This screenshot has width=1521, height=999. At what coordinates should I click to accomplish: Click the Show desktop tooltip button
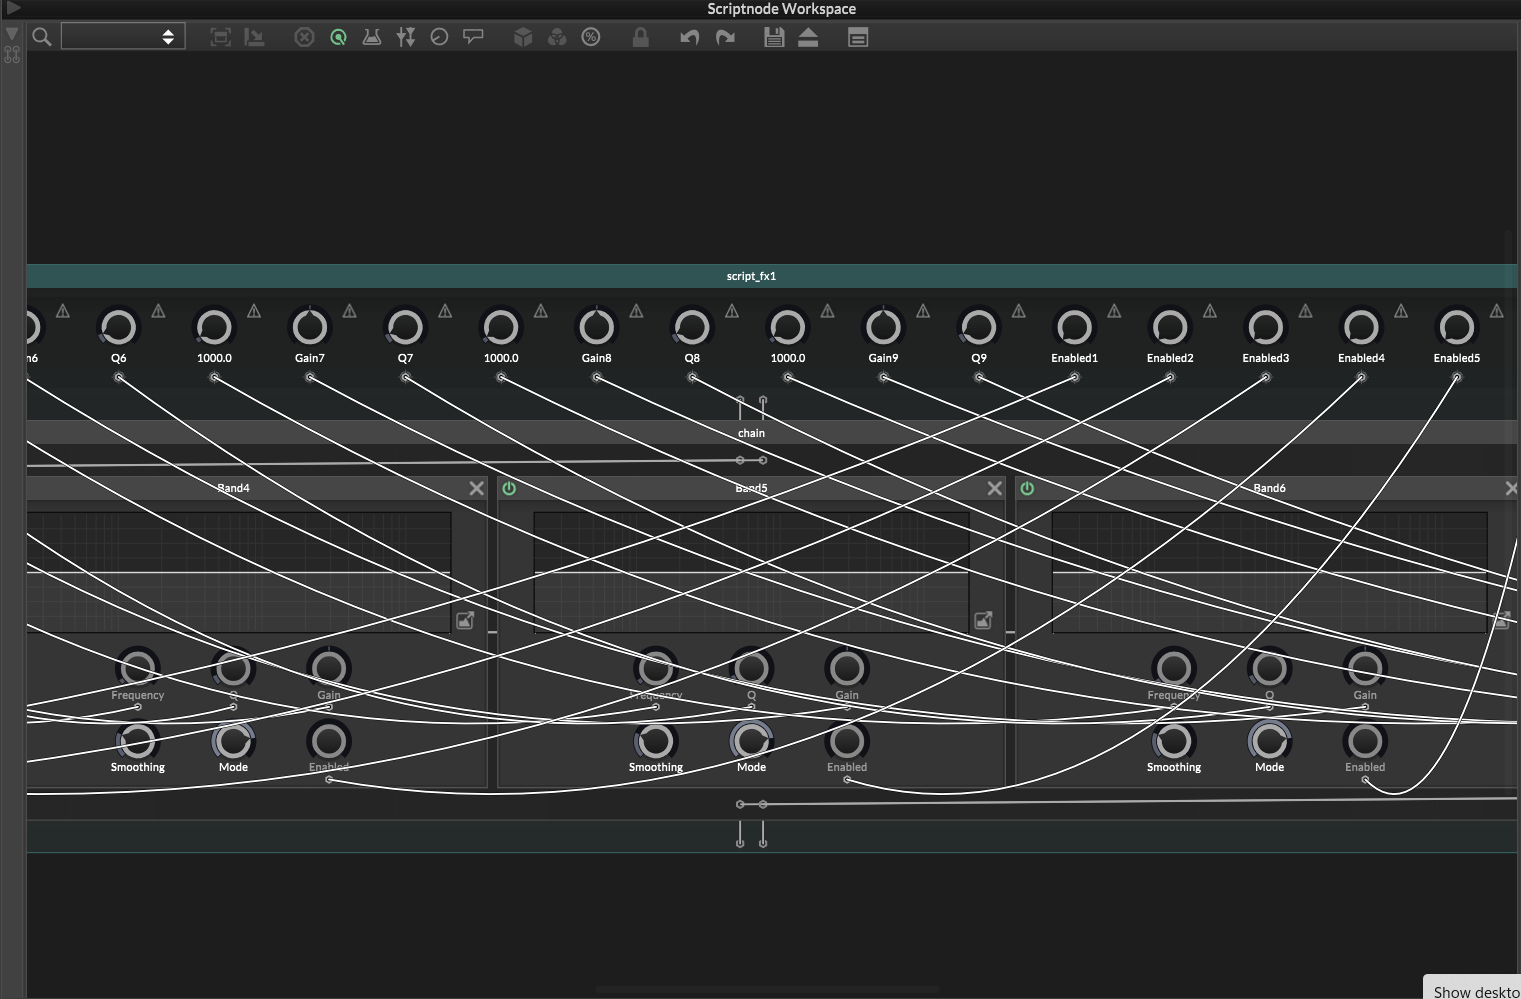tap(1473, 988)
